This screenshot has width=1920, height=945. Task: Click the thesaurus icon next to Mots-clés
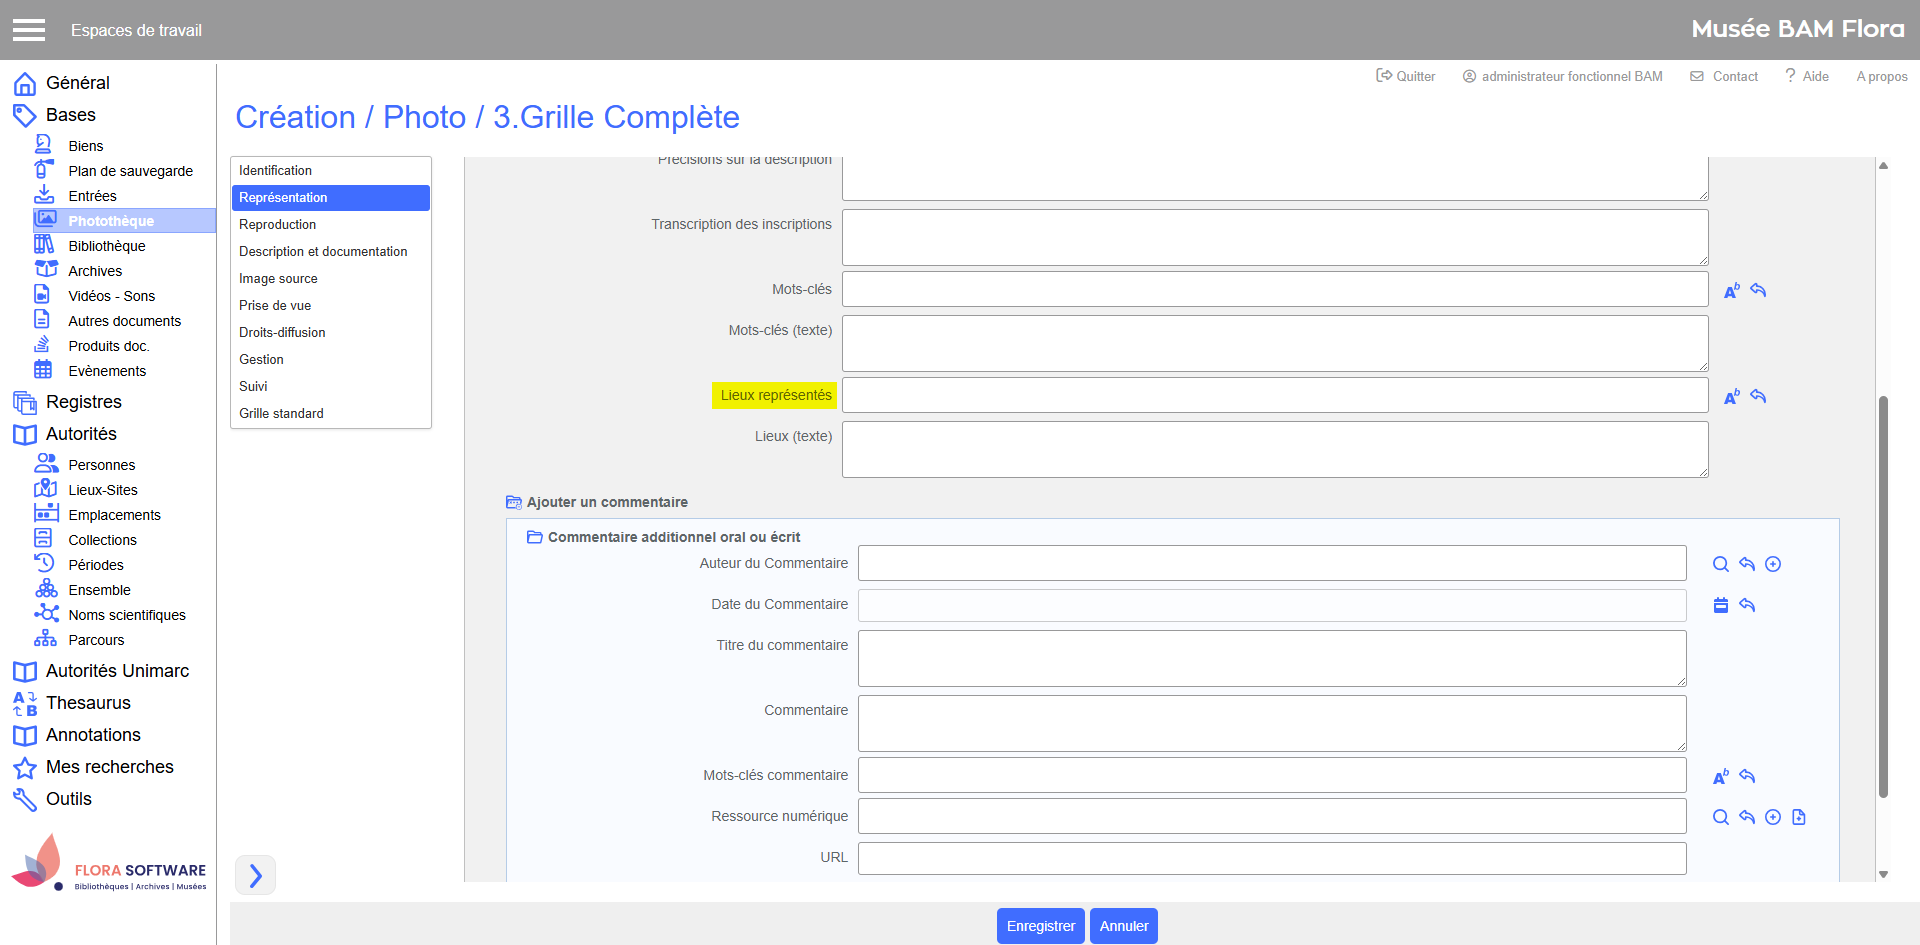click(1731, 291)
